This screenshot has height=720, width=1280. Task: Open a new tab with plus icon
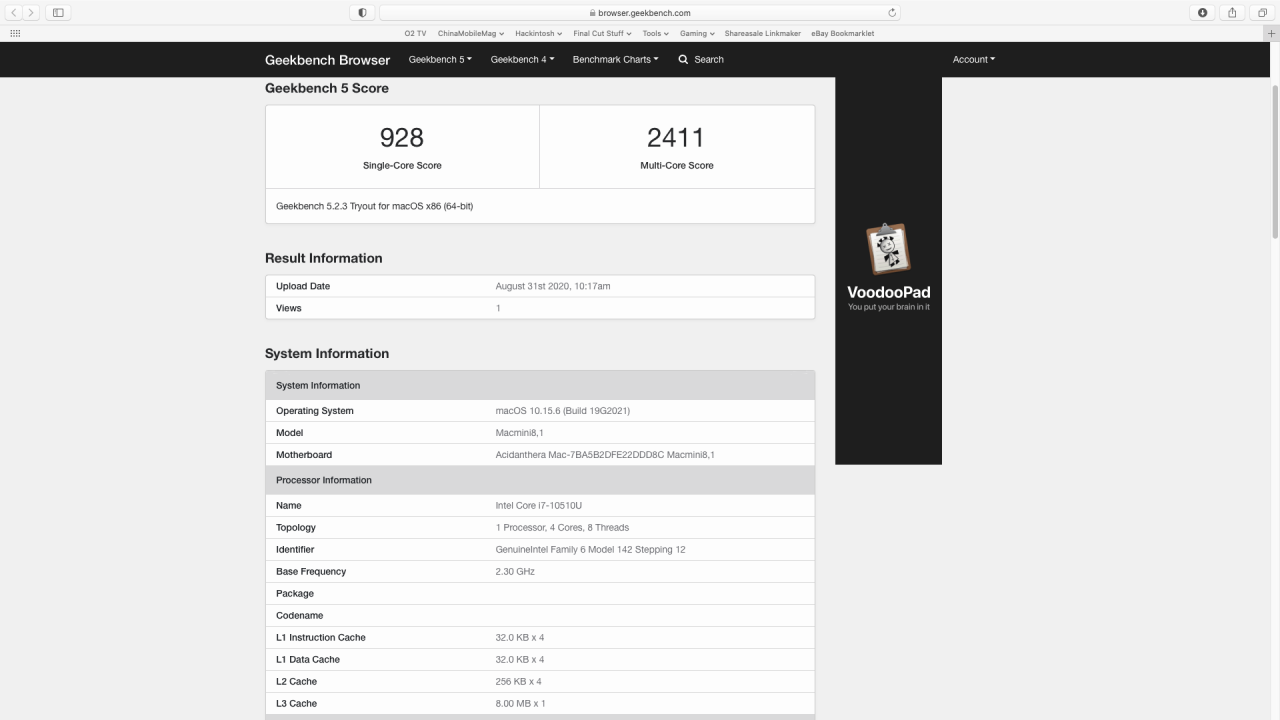tap(1272, 33)
